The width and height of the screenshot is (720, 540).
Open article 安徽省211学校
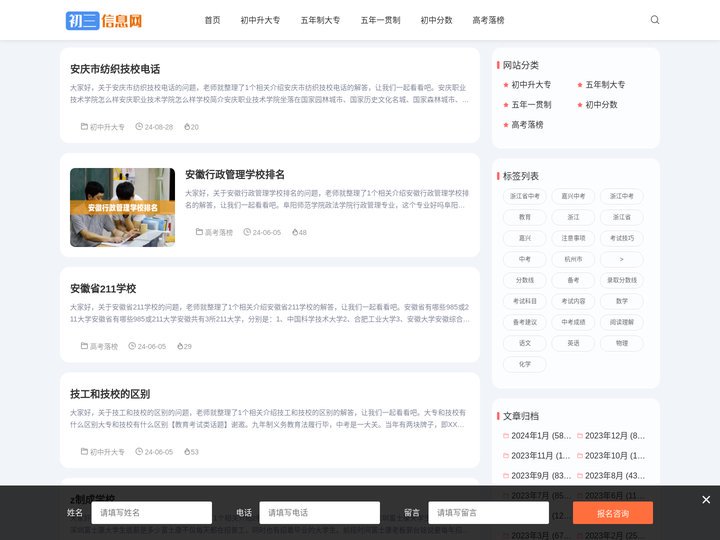coord(103,289)
